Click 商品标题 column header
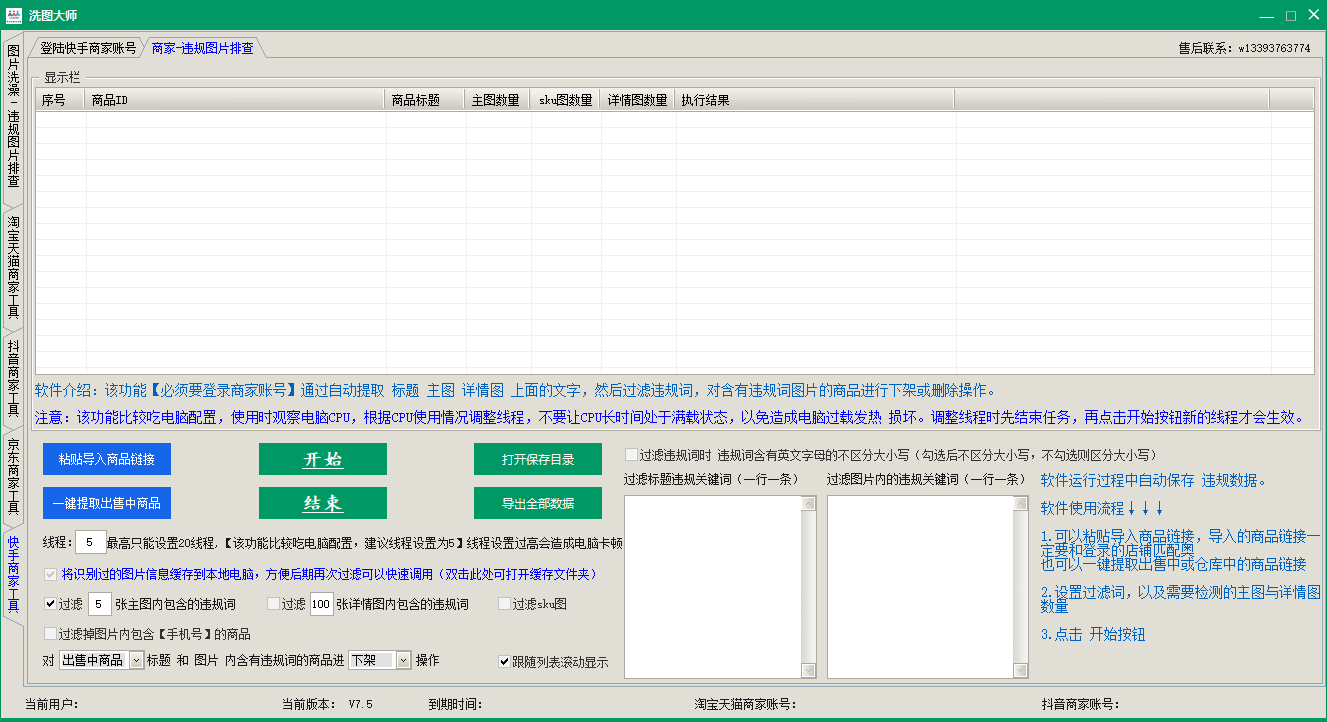Image resolution: width=1327 pixels, height=722 pixels. click(x=425, y=99)
